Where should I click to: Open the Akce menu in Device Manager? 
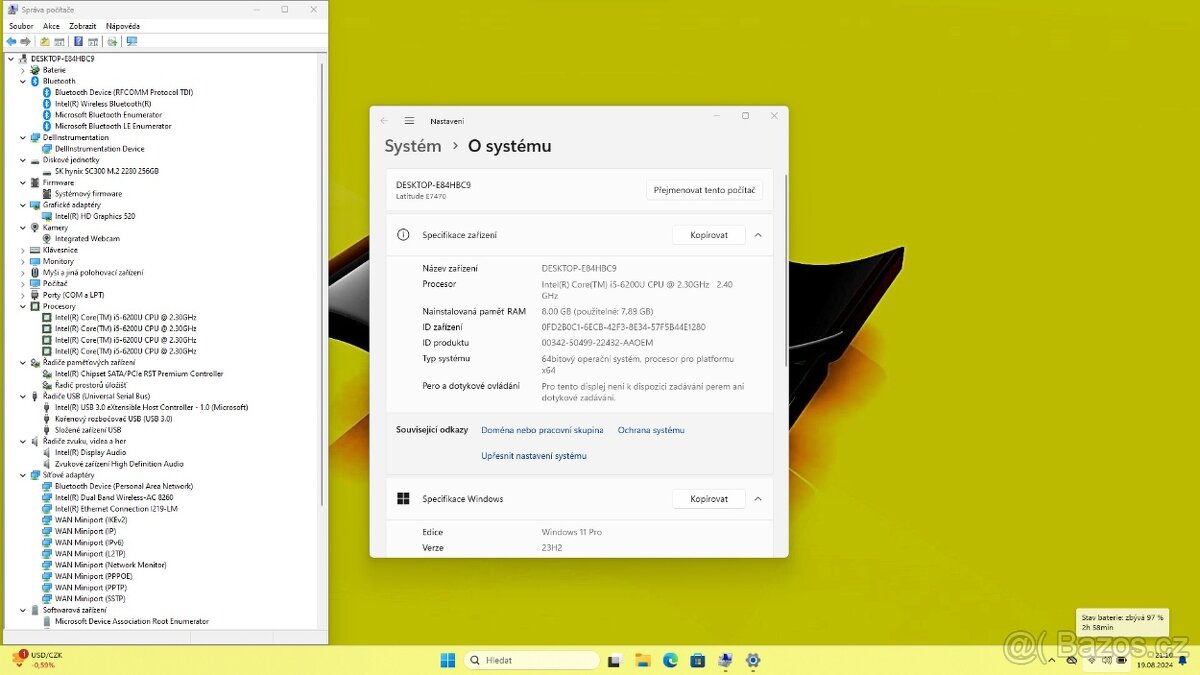coord(51,25)
